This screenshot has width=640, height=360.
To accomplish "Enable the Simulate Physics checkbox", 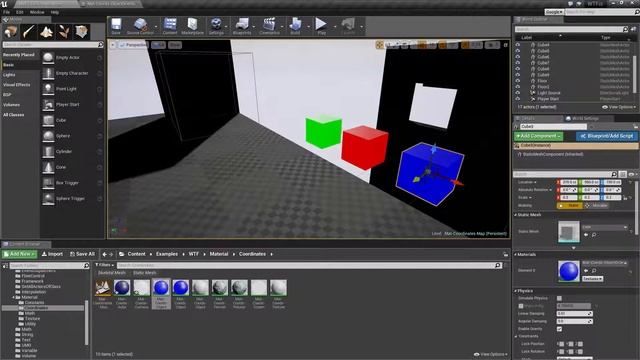I will pos(559,298).
